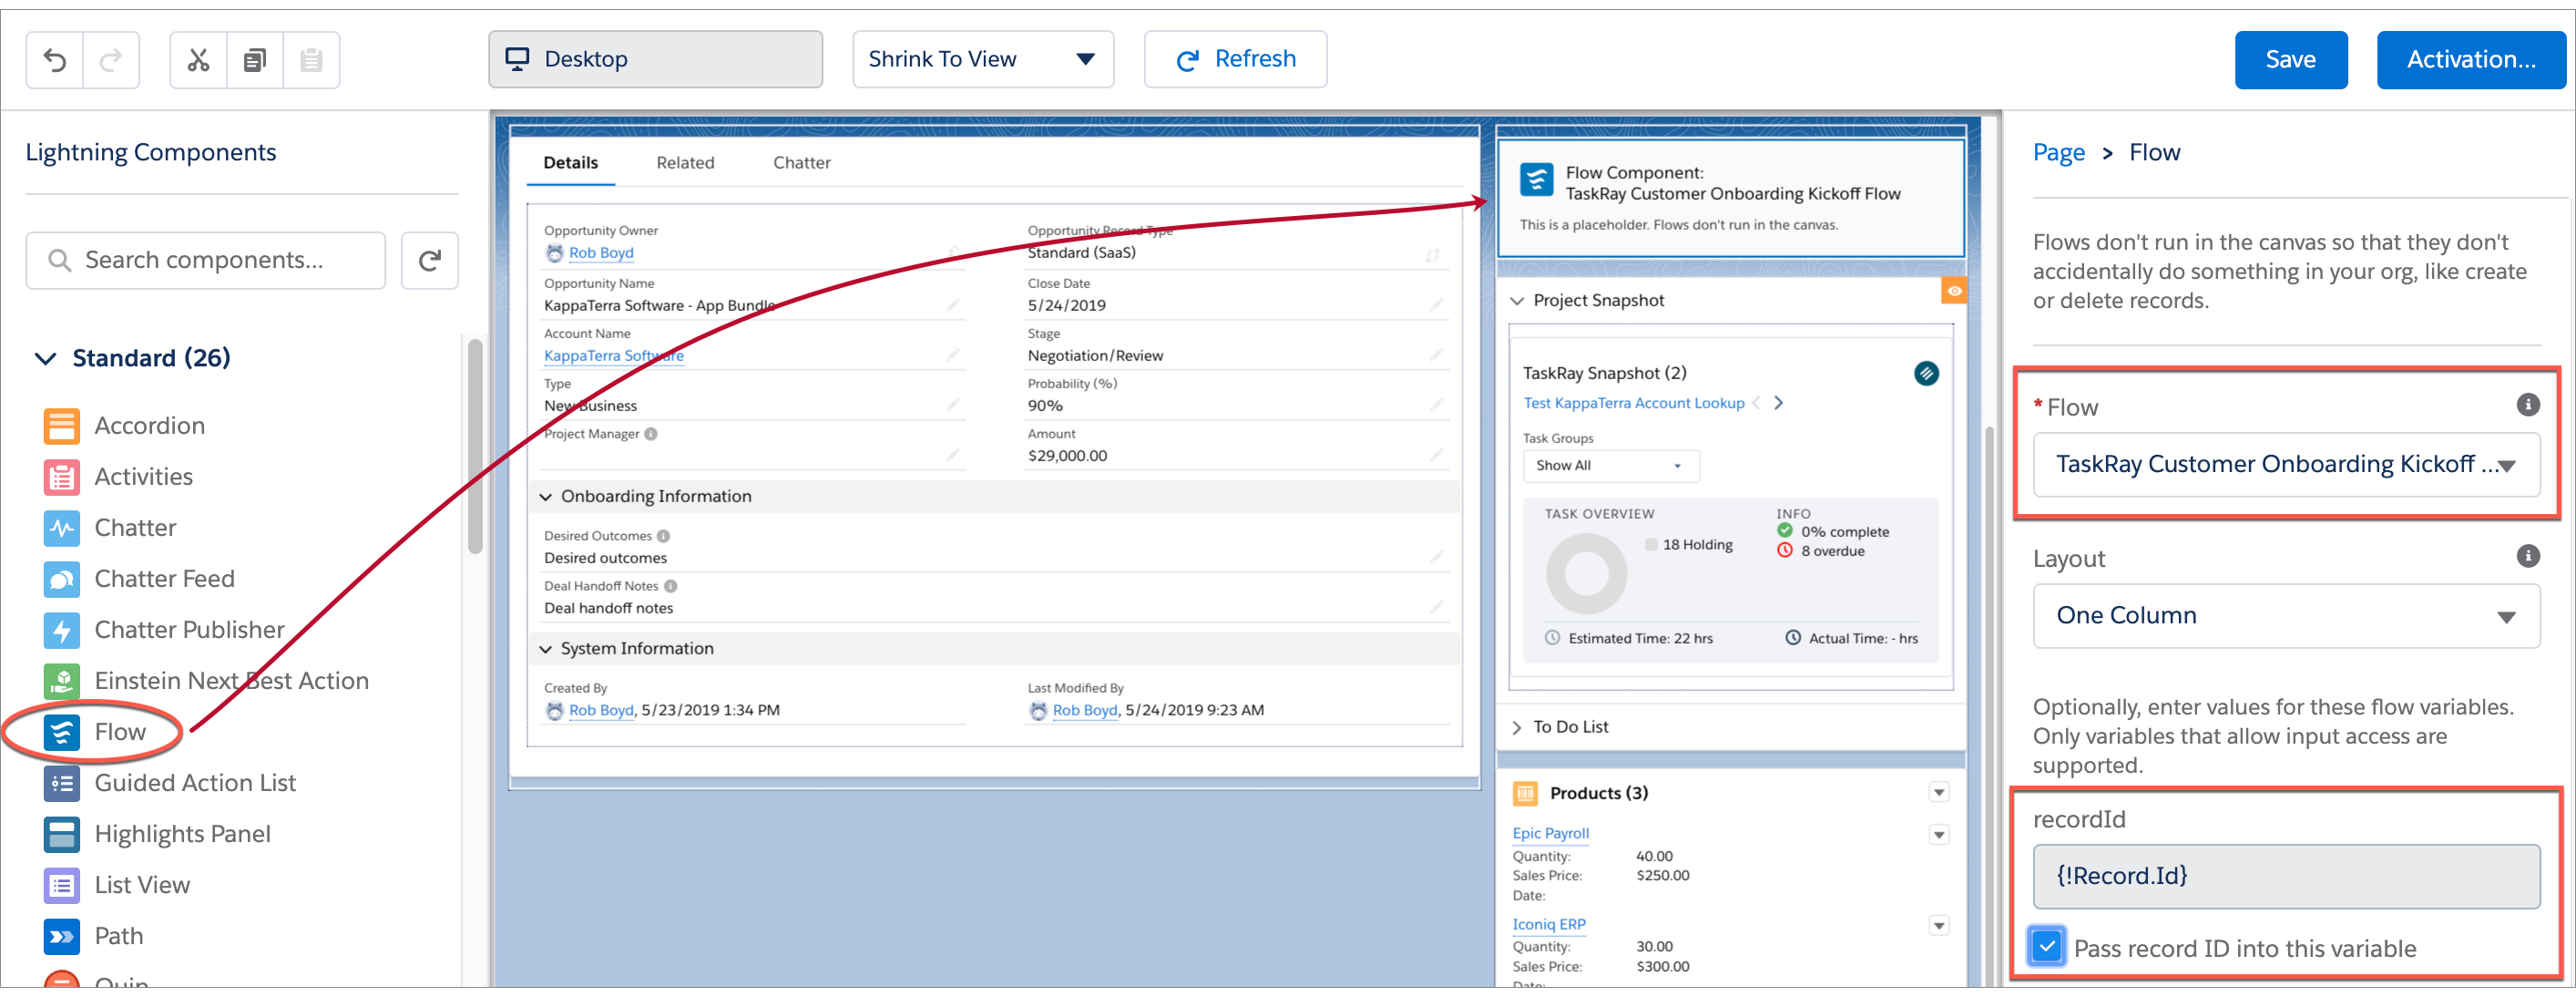Open the Epic Payroll product link
The height and width of the screenshot is (997, 2576).
point(1550,834)
